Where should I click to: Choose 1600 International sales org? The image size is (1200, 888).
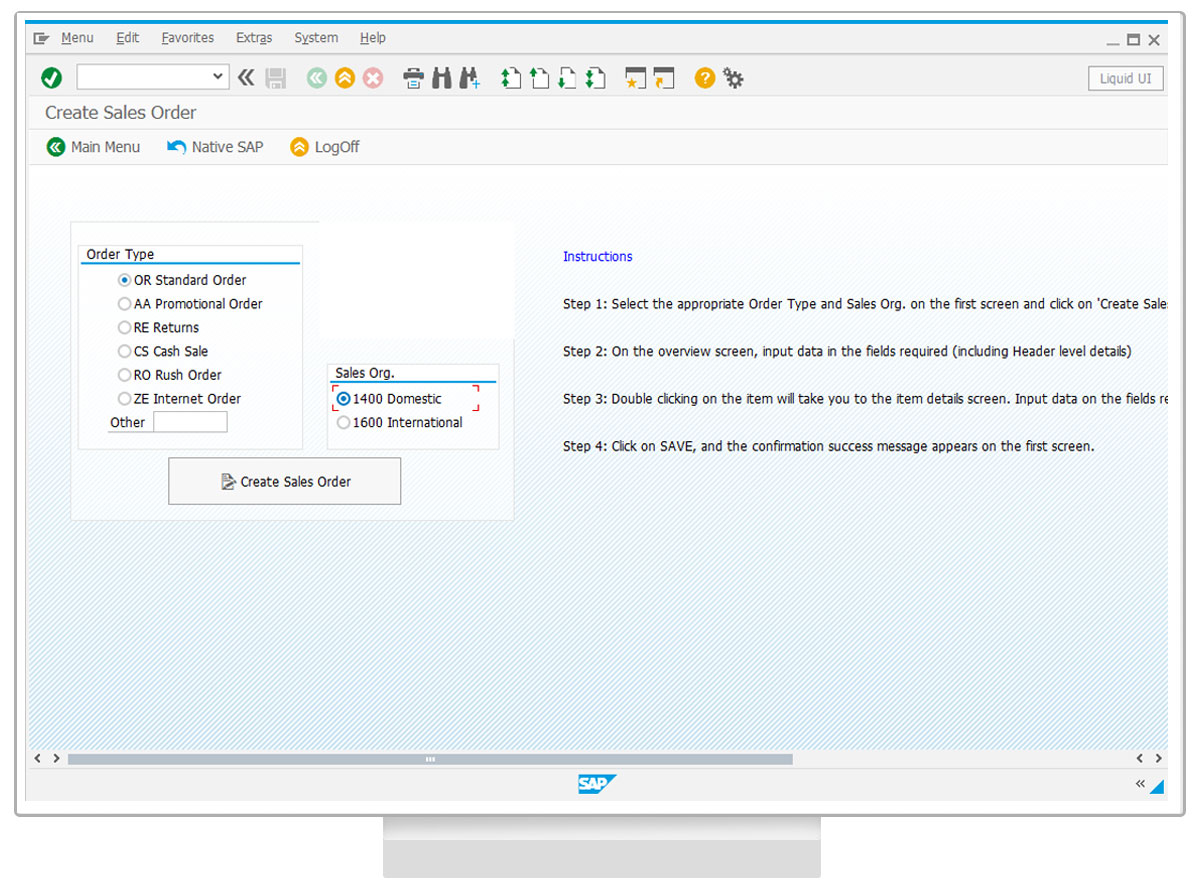(344, 423)
